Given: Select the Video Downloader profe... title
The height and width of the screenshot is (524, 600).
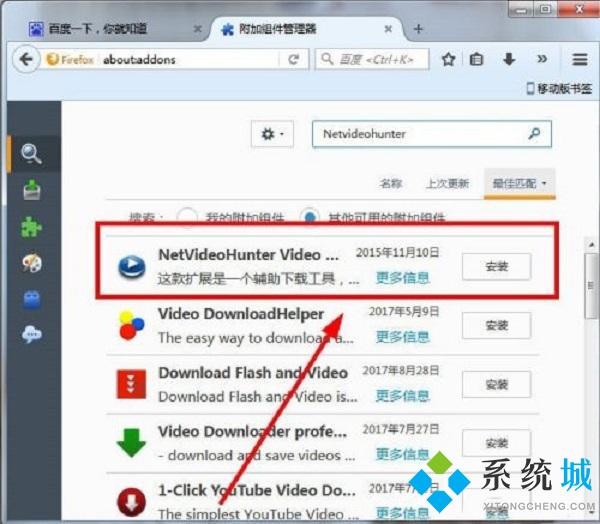Looking at the screenshot, I should 253,432.
